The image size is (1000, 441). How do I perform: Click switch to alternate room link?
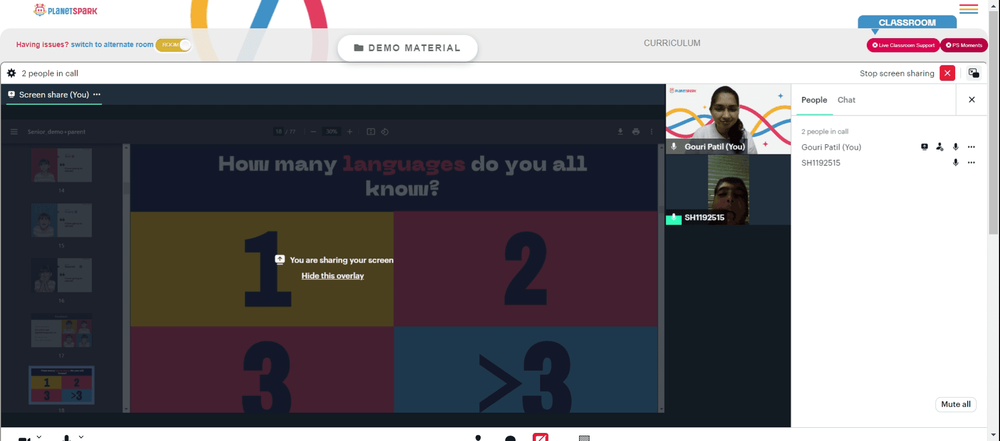click(112, 45)
